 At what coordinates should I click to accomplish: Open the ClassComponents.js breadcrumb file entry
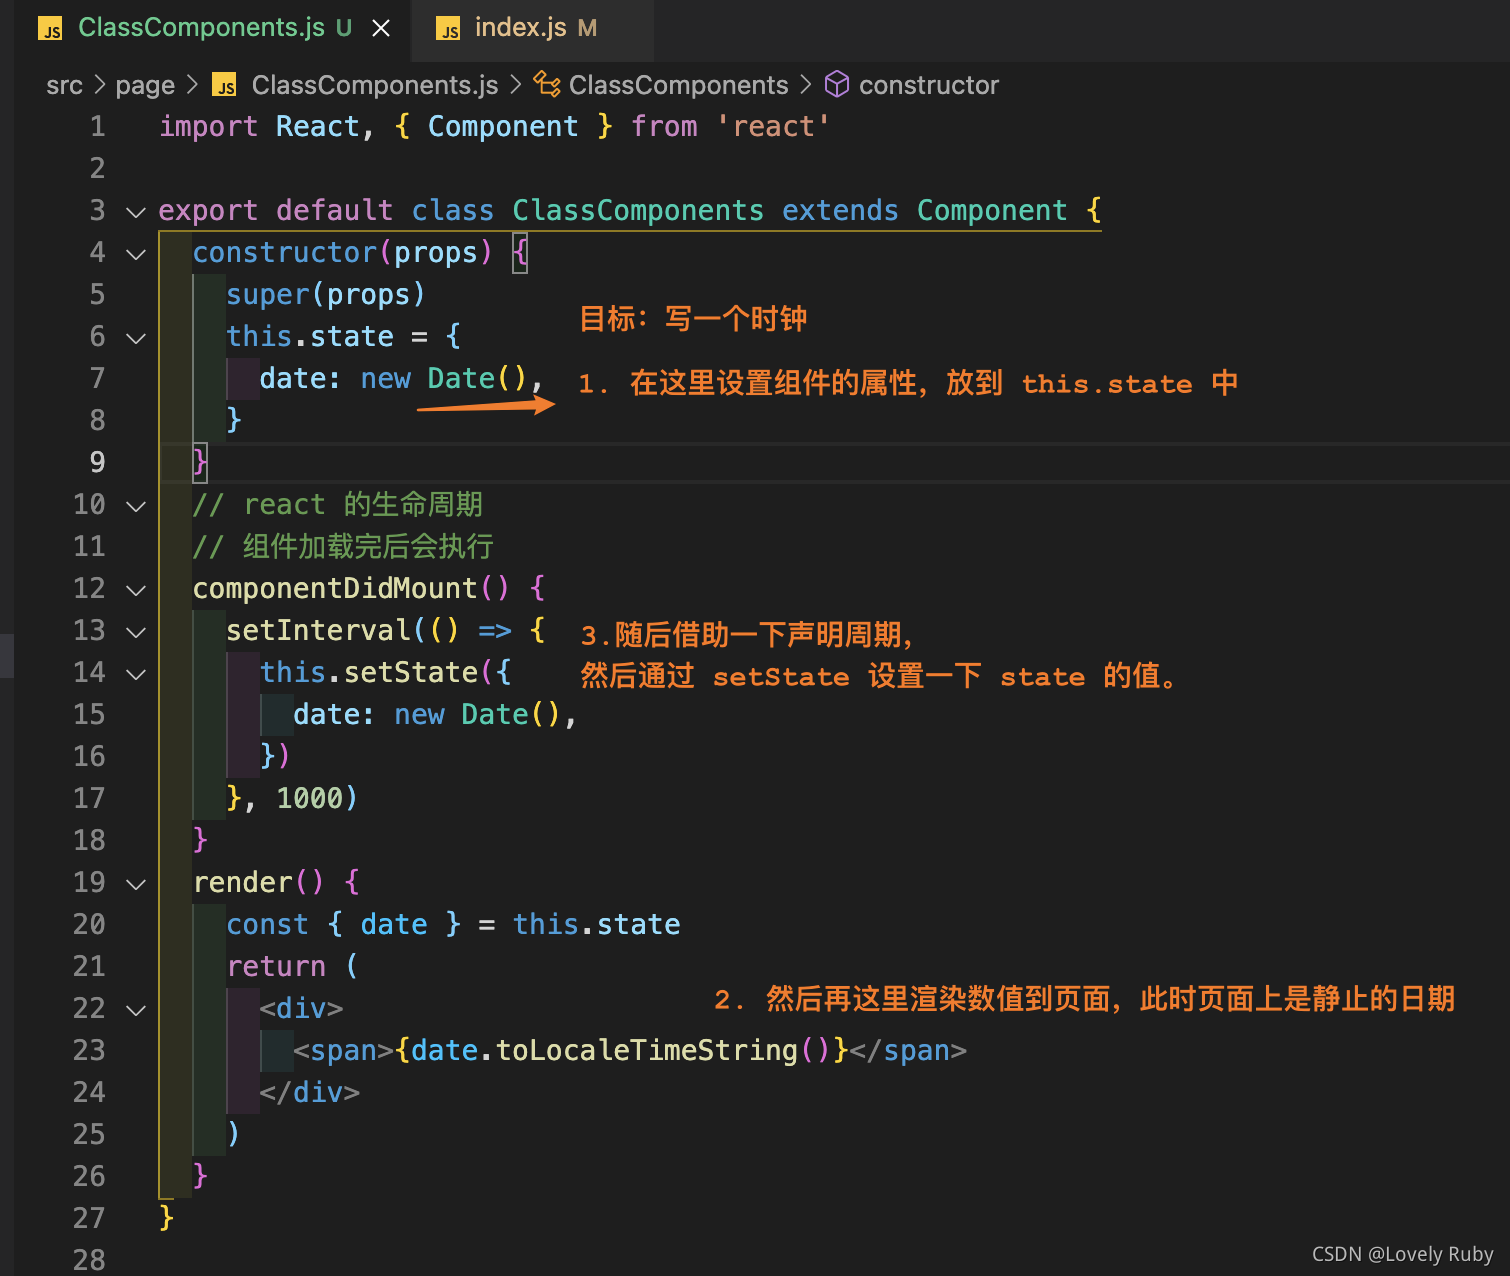click(375, 85)
